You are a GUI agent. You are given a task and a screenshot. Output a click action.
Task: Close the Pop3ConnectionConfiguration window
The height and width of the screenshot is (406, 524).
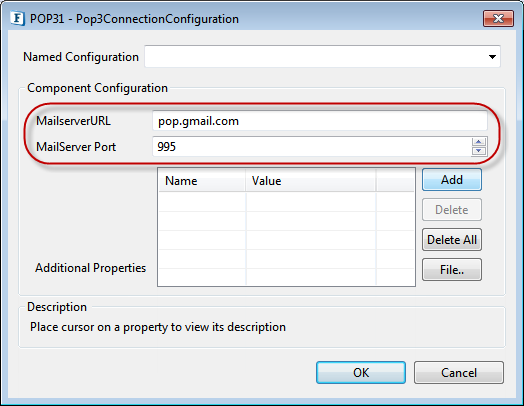[x=498, y=18]
